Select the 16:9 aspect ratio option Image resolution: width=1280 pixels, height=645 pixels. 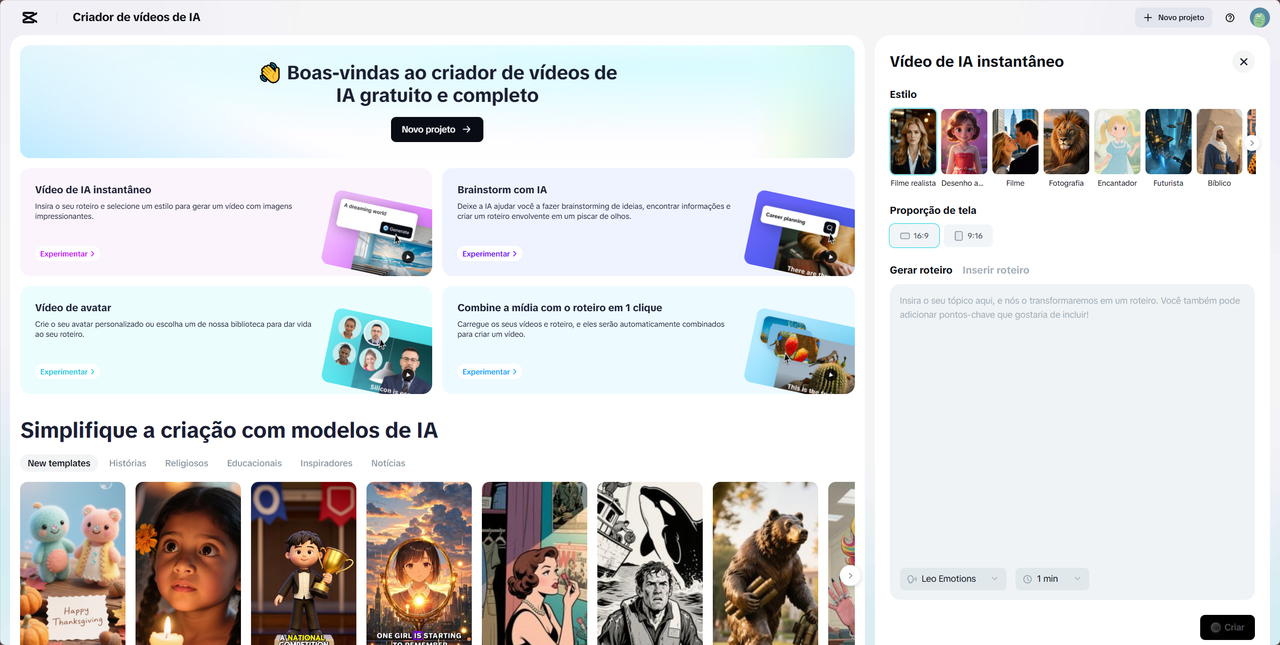point(913,235)
